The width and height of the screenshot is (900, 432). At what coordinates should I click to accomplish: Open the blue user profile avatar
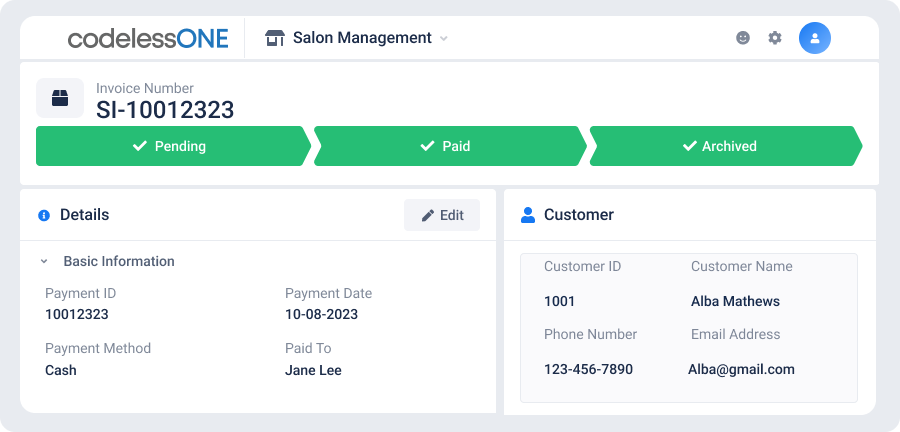[814, 38]
